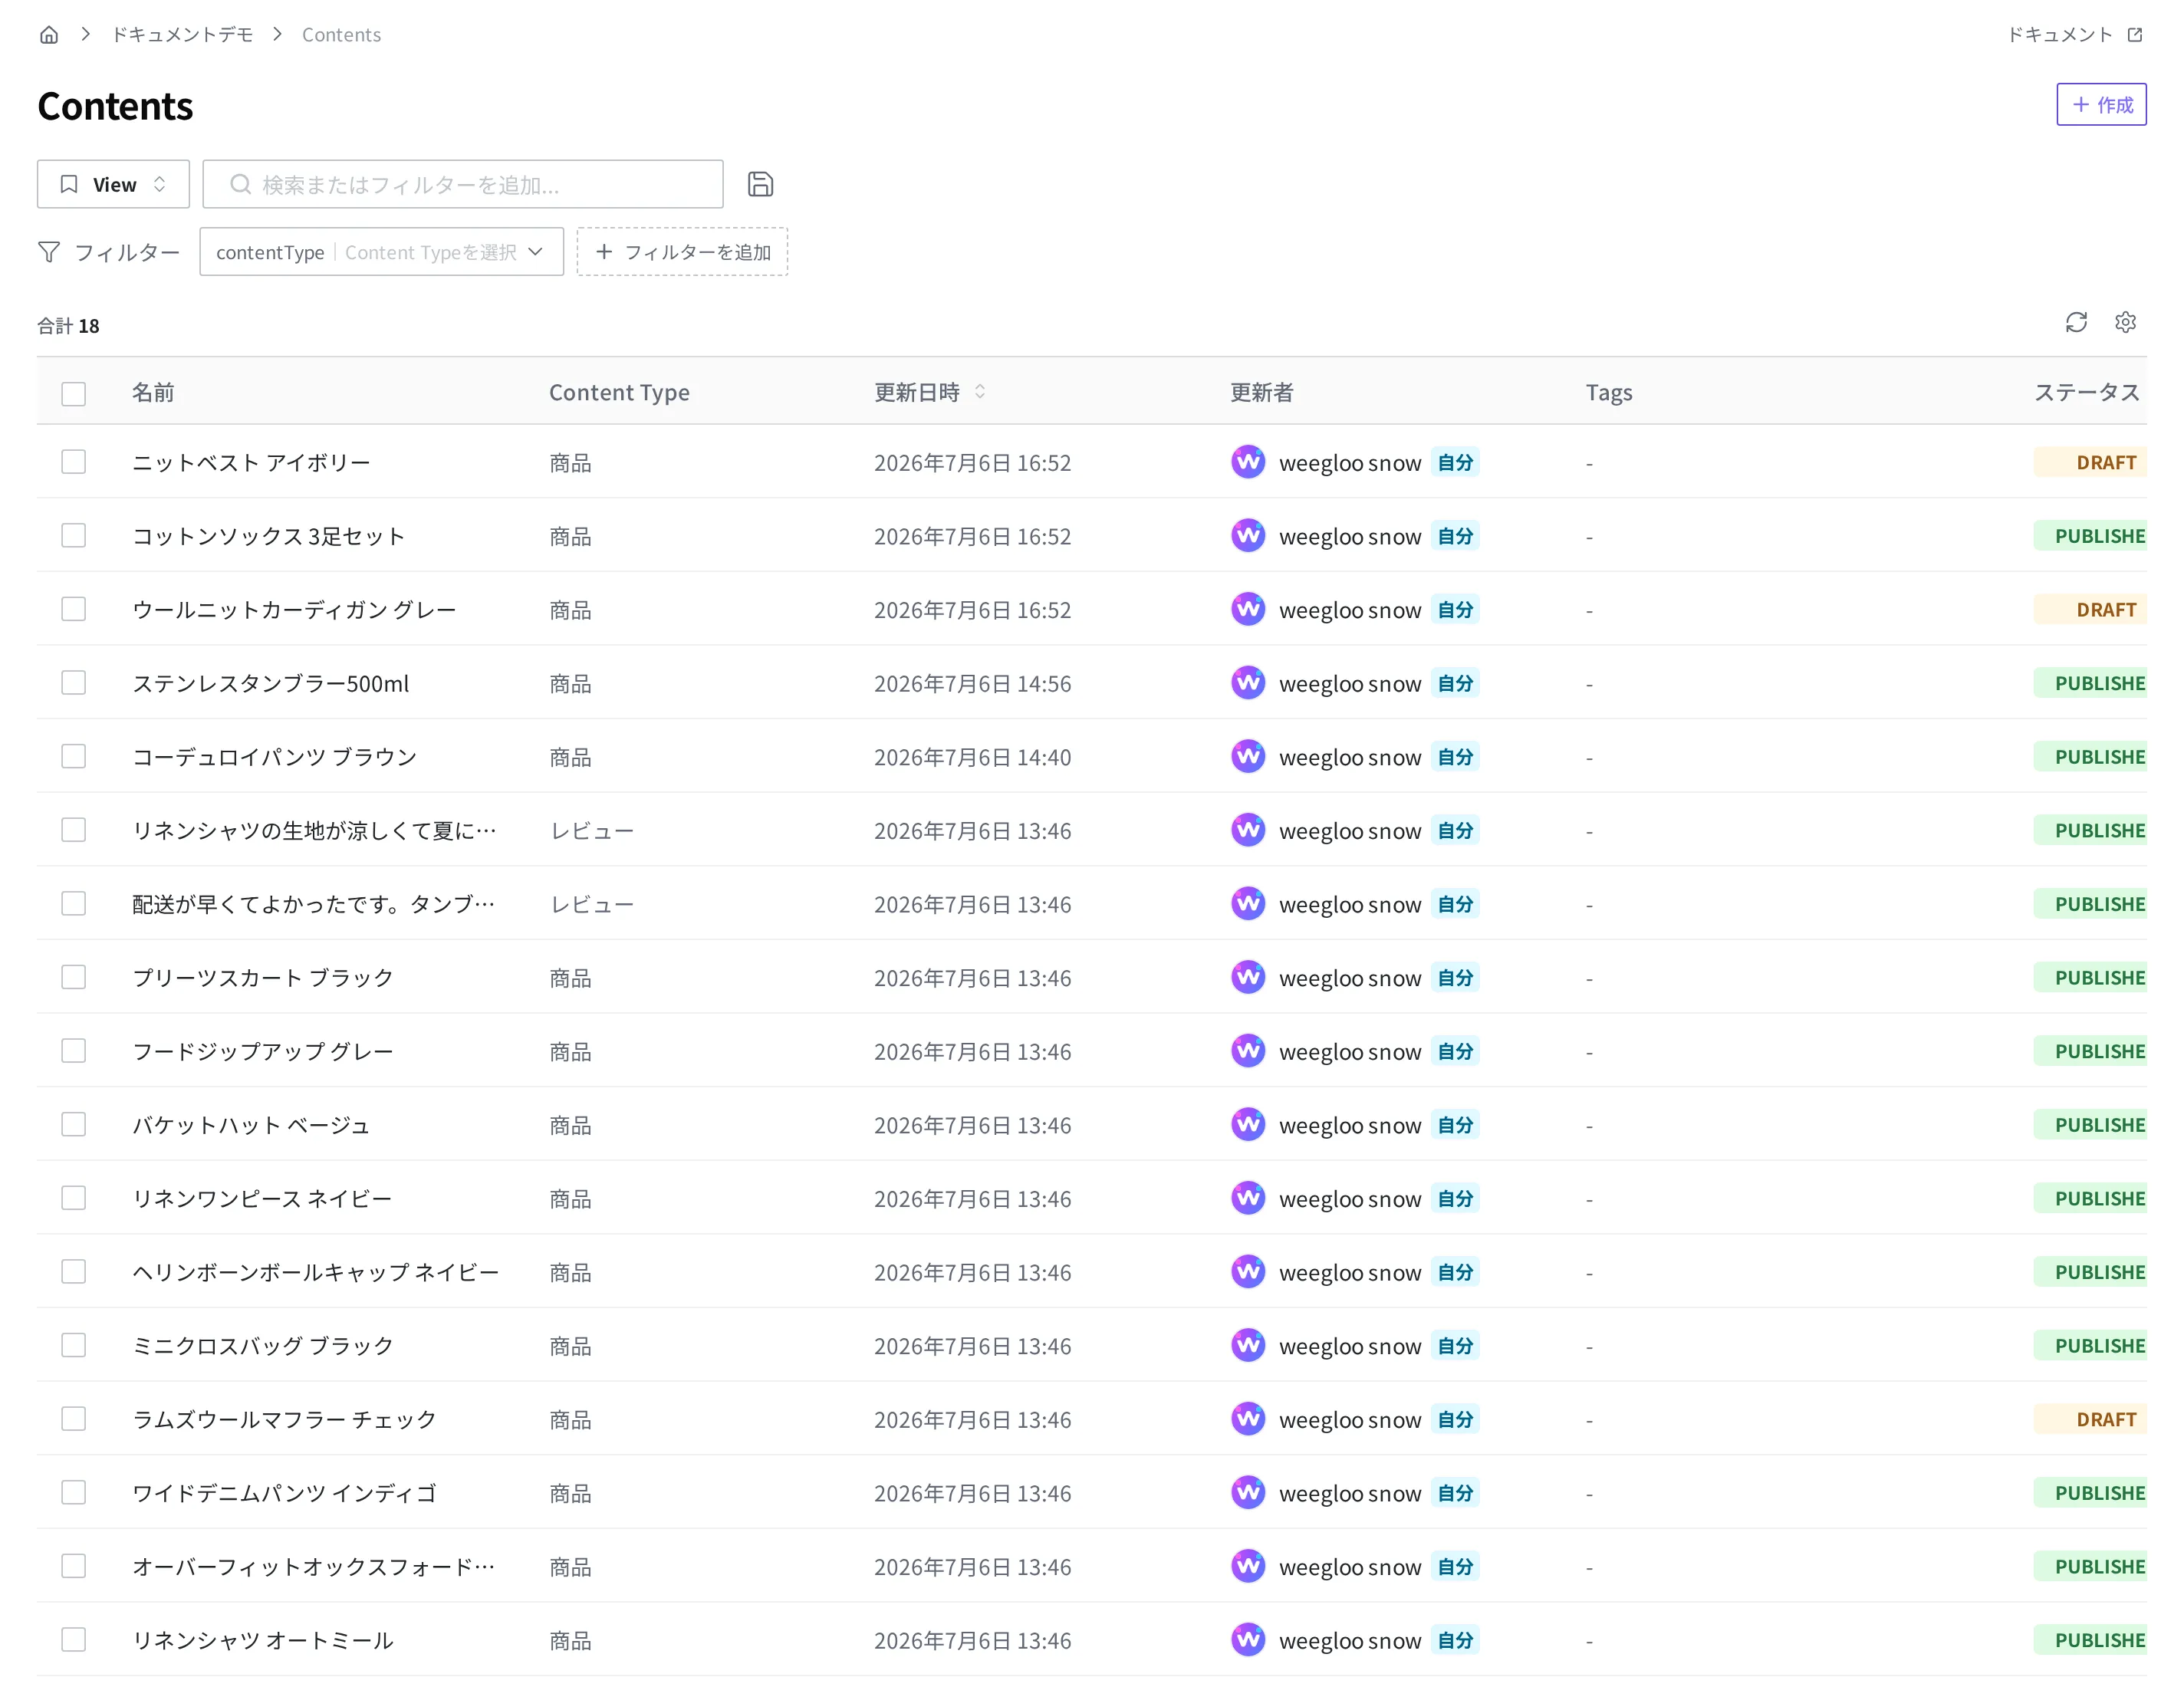2184x1687 pixels.
Task: Click date 2026年7月6日 14:56
Action: coord(972,684)
